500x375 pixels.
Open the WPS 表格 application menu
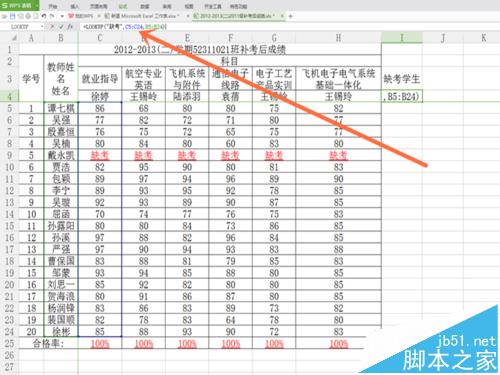[17, 5]
